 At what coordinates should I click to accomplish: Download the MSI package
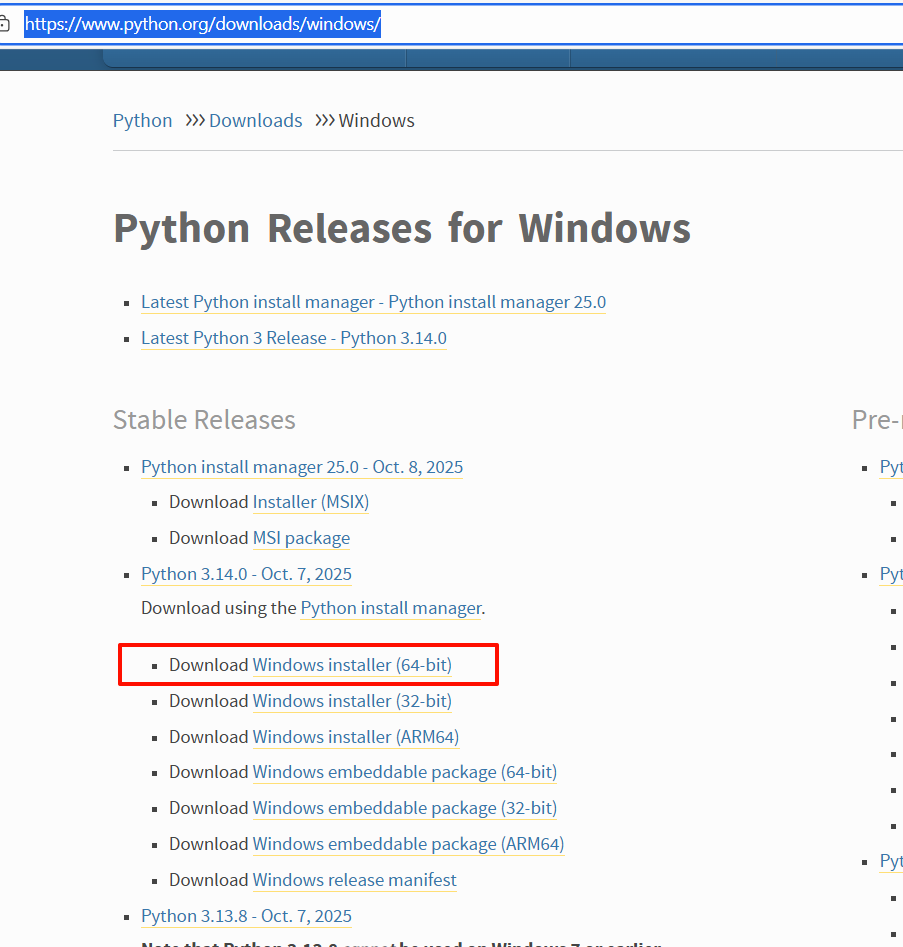[301, 538]
